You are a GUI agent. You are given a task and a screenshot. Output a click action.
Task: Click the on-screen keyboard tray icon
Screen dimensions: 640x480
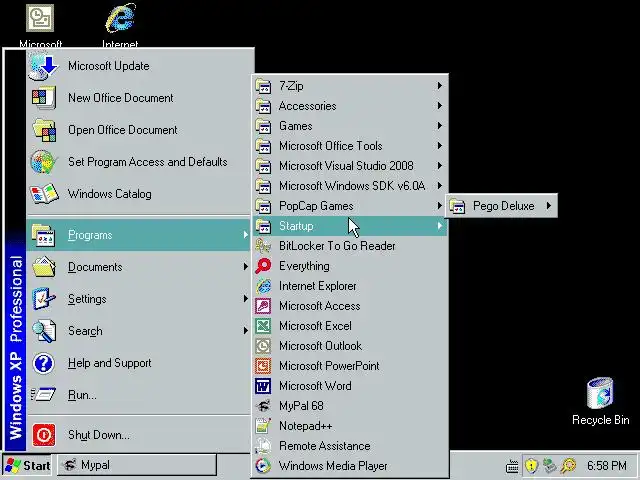512,466
